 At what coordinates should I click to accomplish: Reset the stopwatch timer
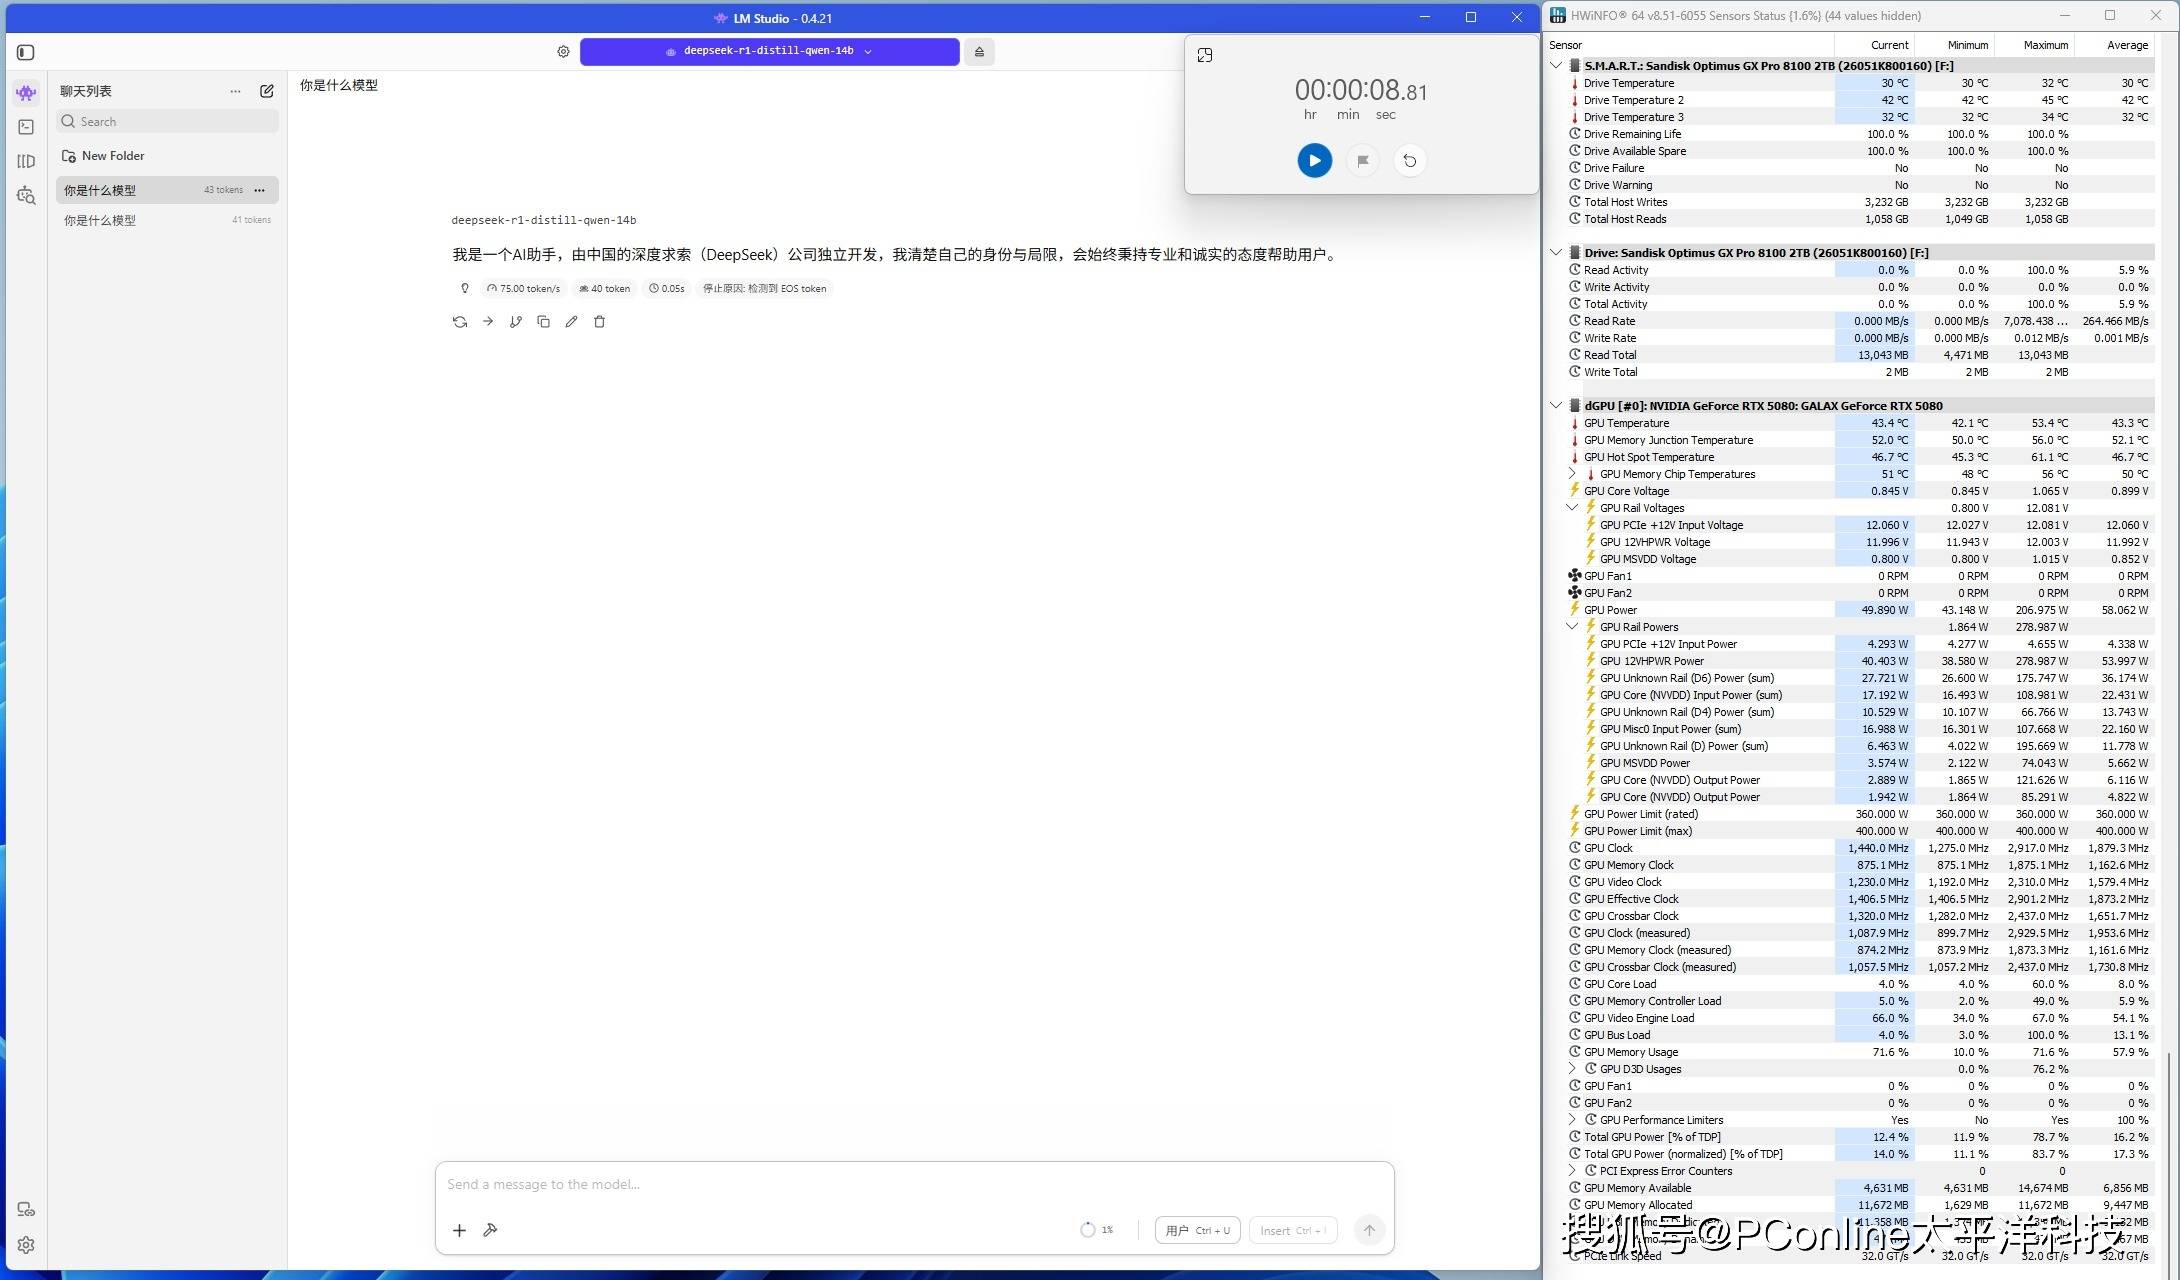(x=1409, y=160)
